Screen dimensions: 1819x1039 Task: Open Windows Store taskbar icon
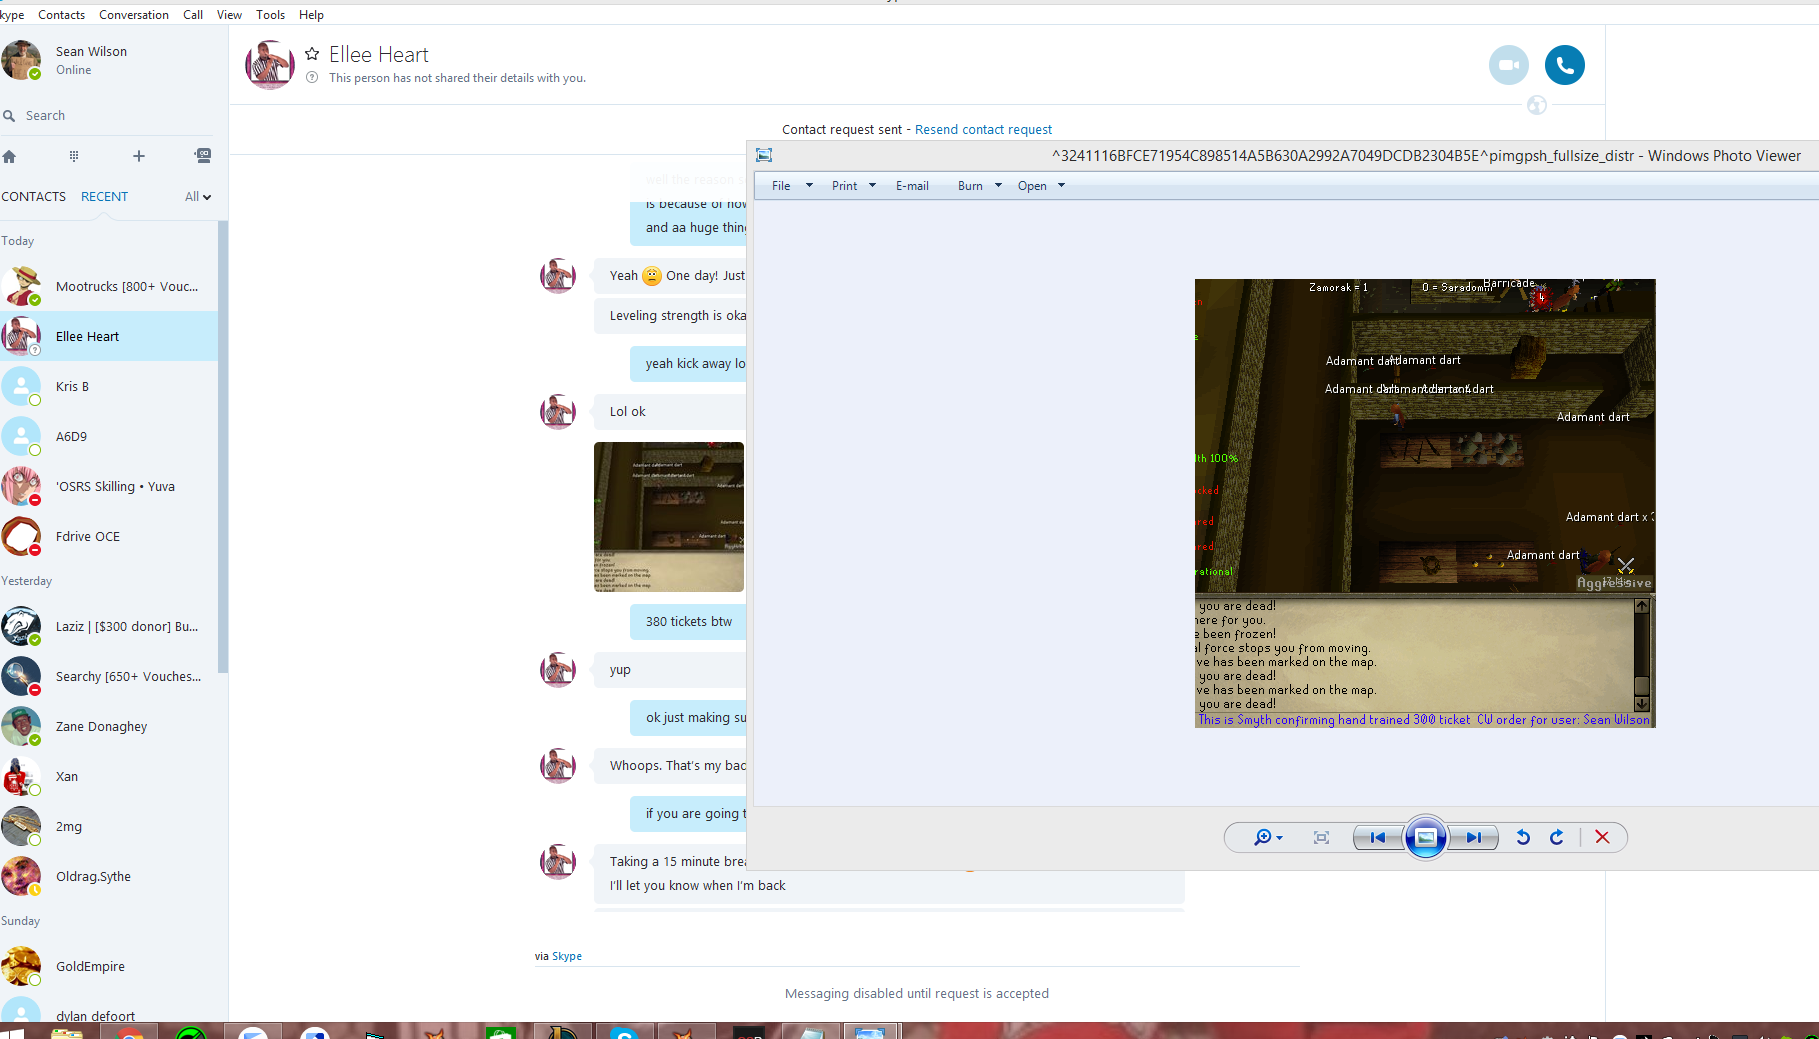[501, 1032]
